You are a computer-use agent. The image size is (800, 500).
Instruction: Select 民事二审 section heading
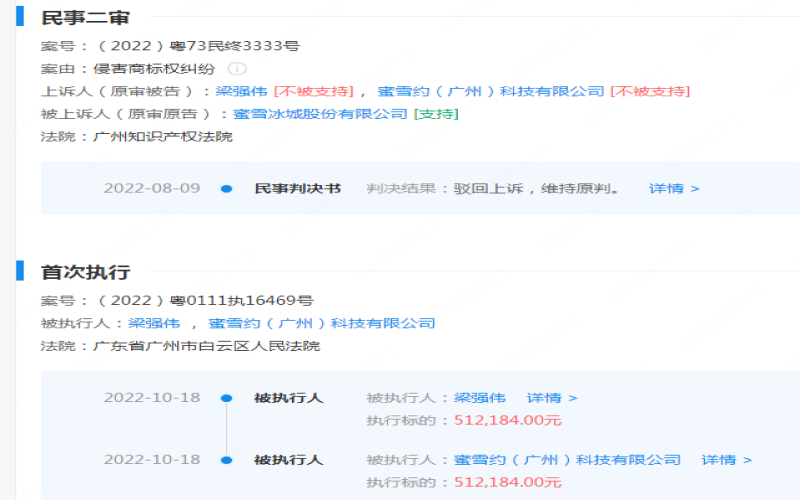coord(85,17)
